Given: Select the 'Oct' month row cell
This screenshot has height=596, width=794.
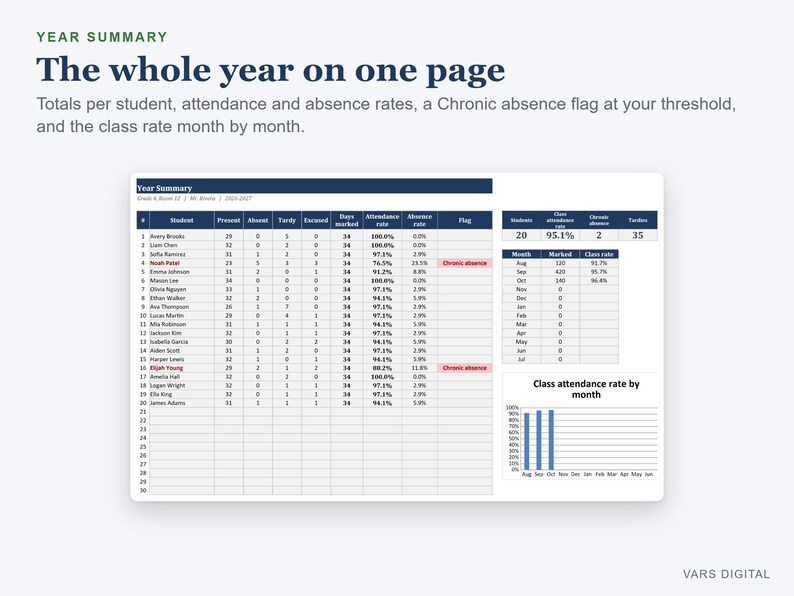Looking at the screenshot, I should [x=522, y=281].
